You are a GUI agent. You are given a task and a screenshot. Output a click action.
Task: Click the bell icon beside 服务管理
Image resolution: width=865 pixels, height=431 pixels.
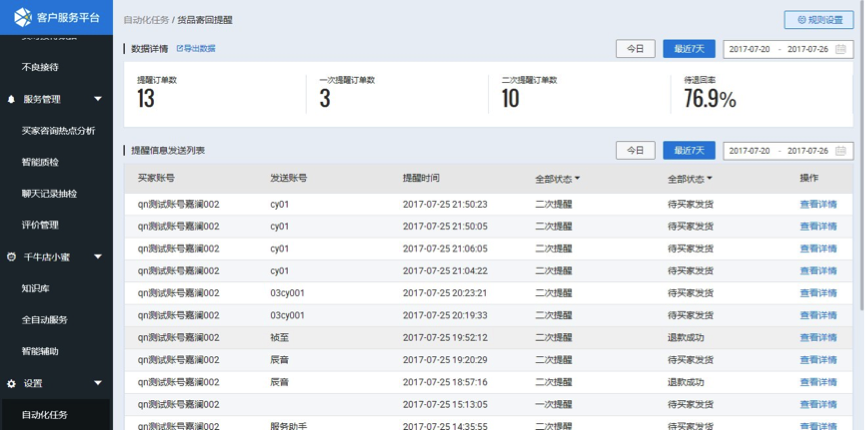[x=11, y=99]
